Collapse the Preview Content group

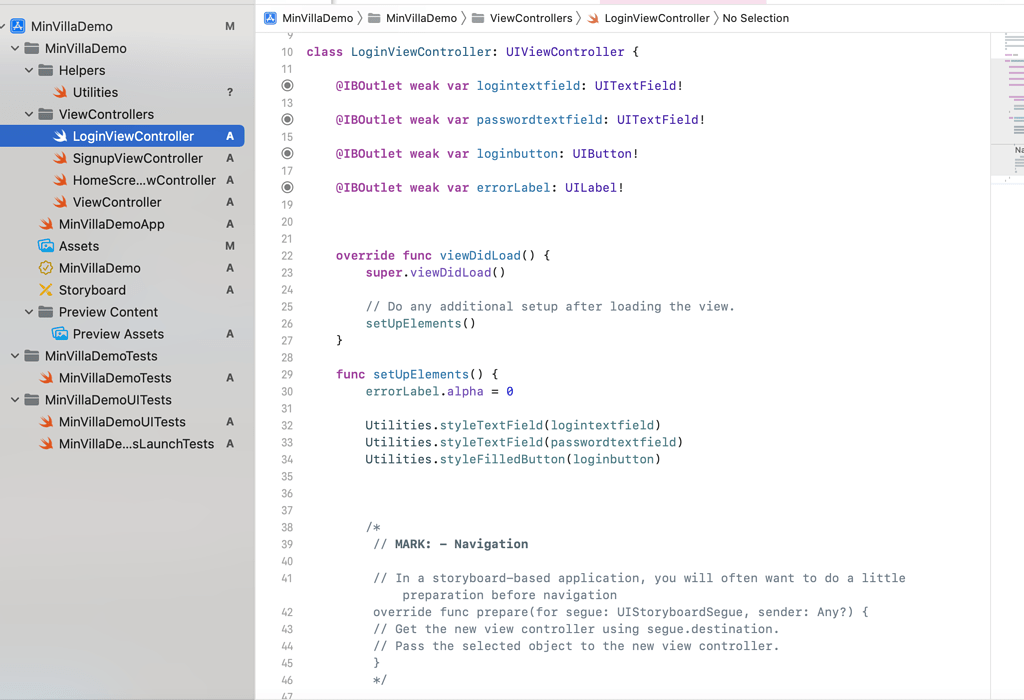click(28, 312)
